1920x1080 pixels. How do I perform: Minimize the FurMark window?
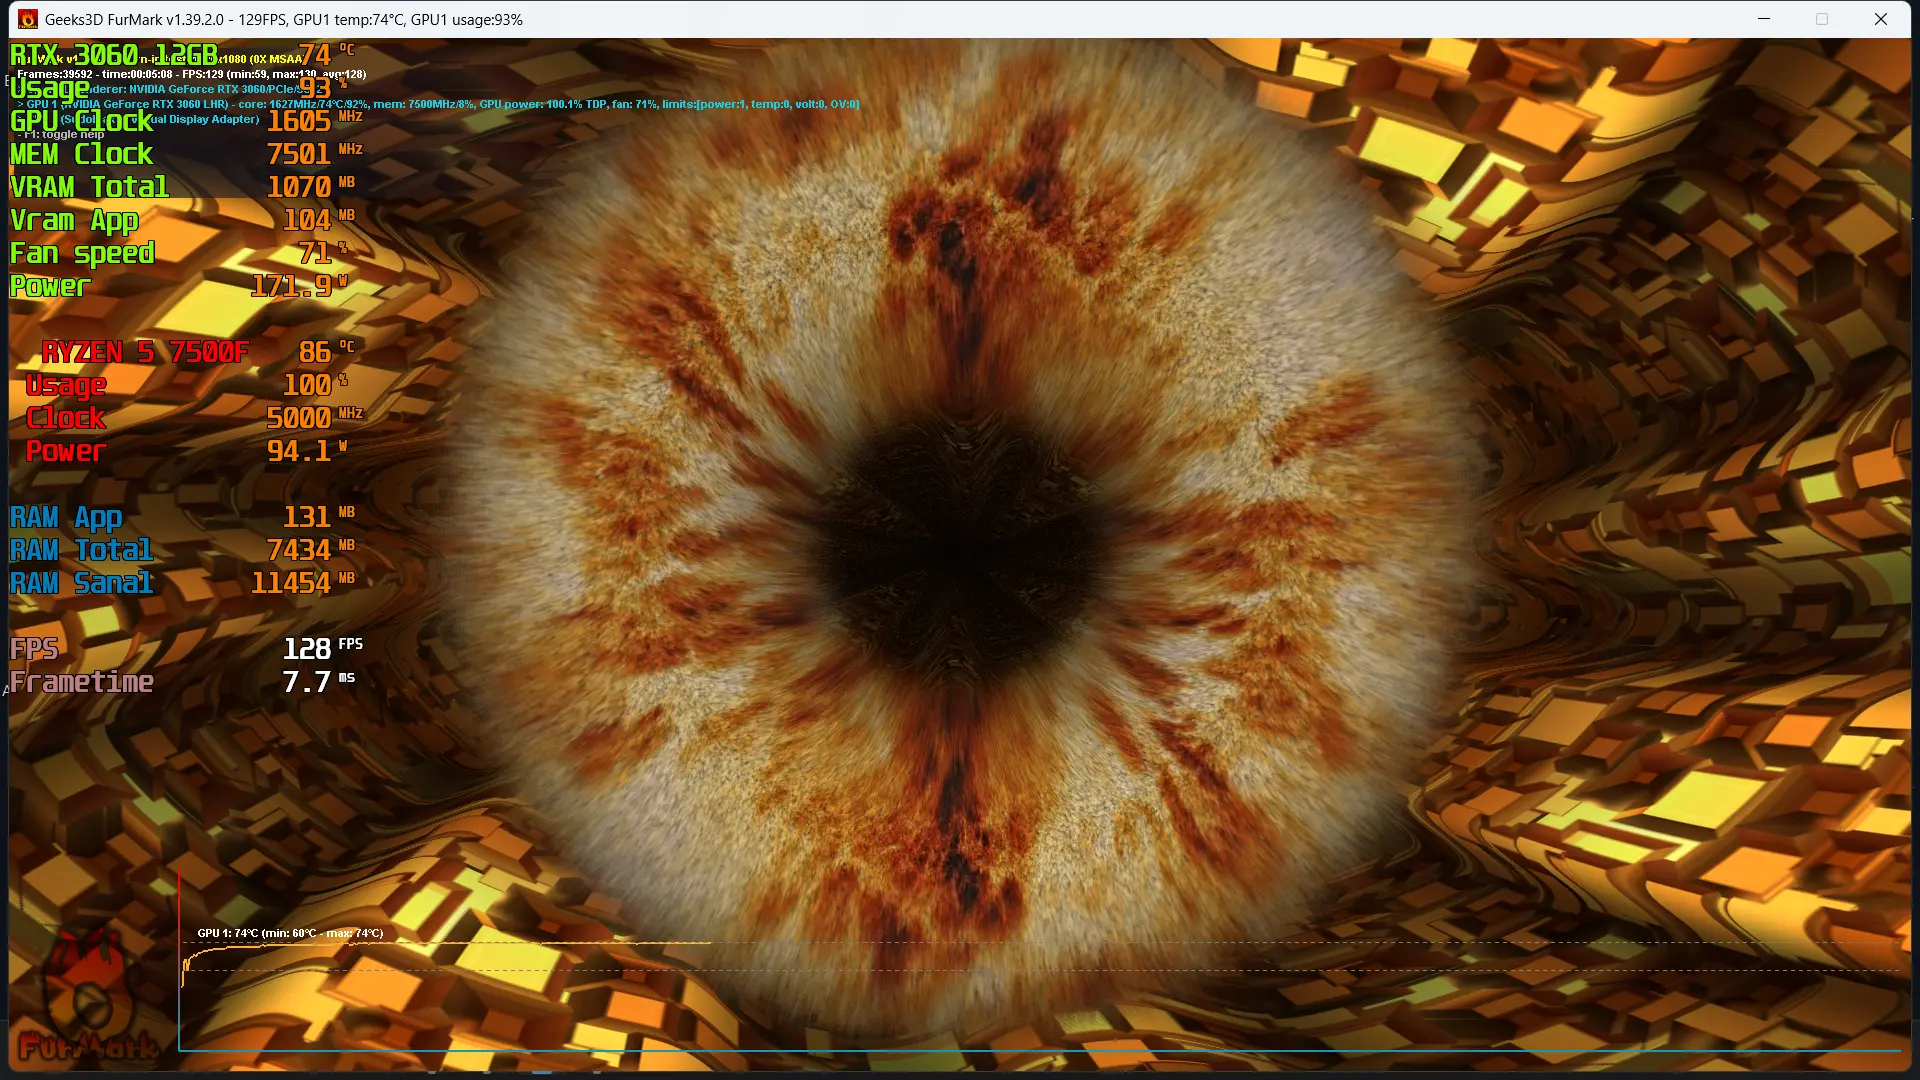[1764, 19]
